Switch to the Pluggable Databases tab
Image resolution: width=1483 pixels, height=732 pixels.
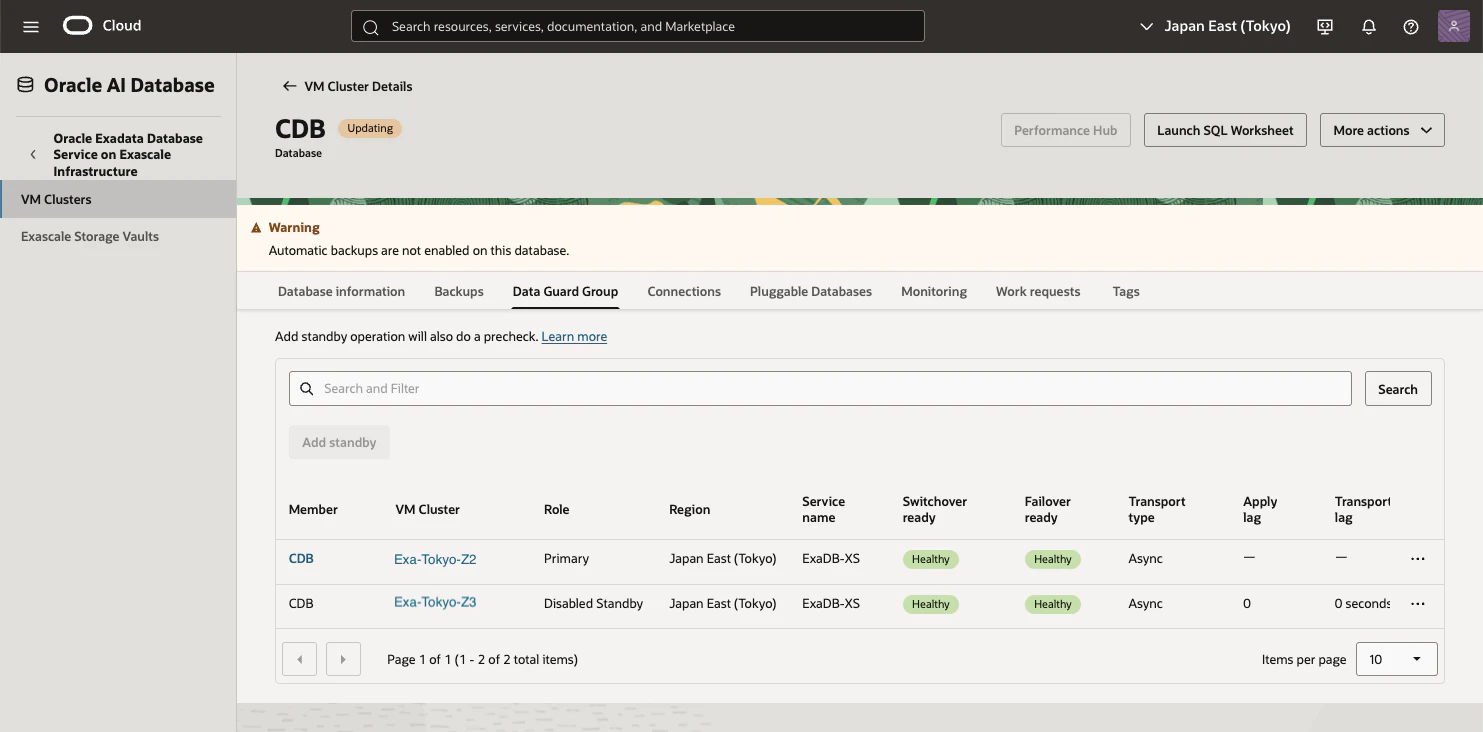click(810, 292)
